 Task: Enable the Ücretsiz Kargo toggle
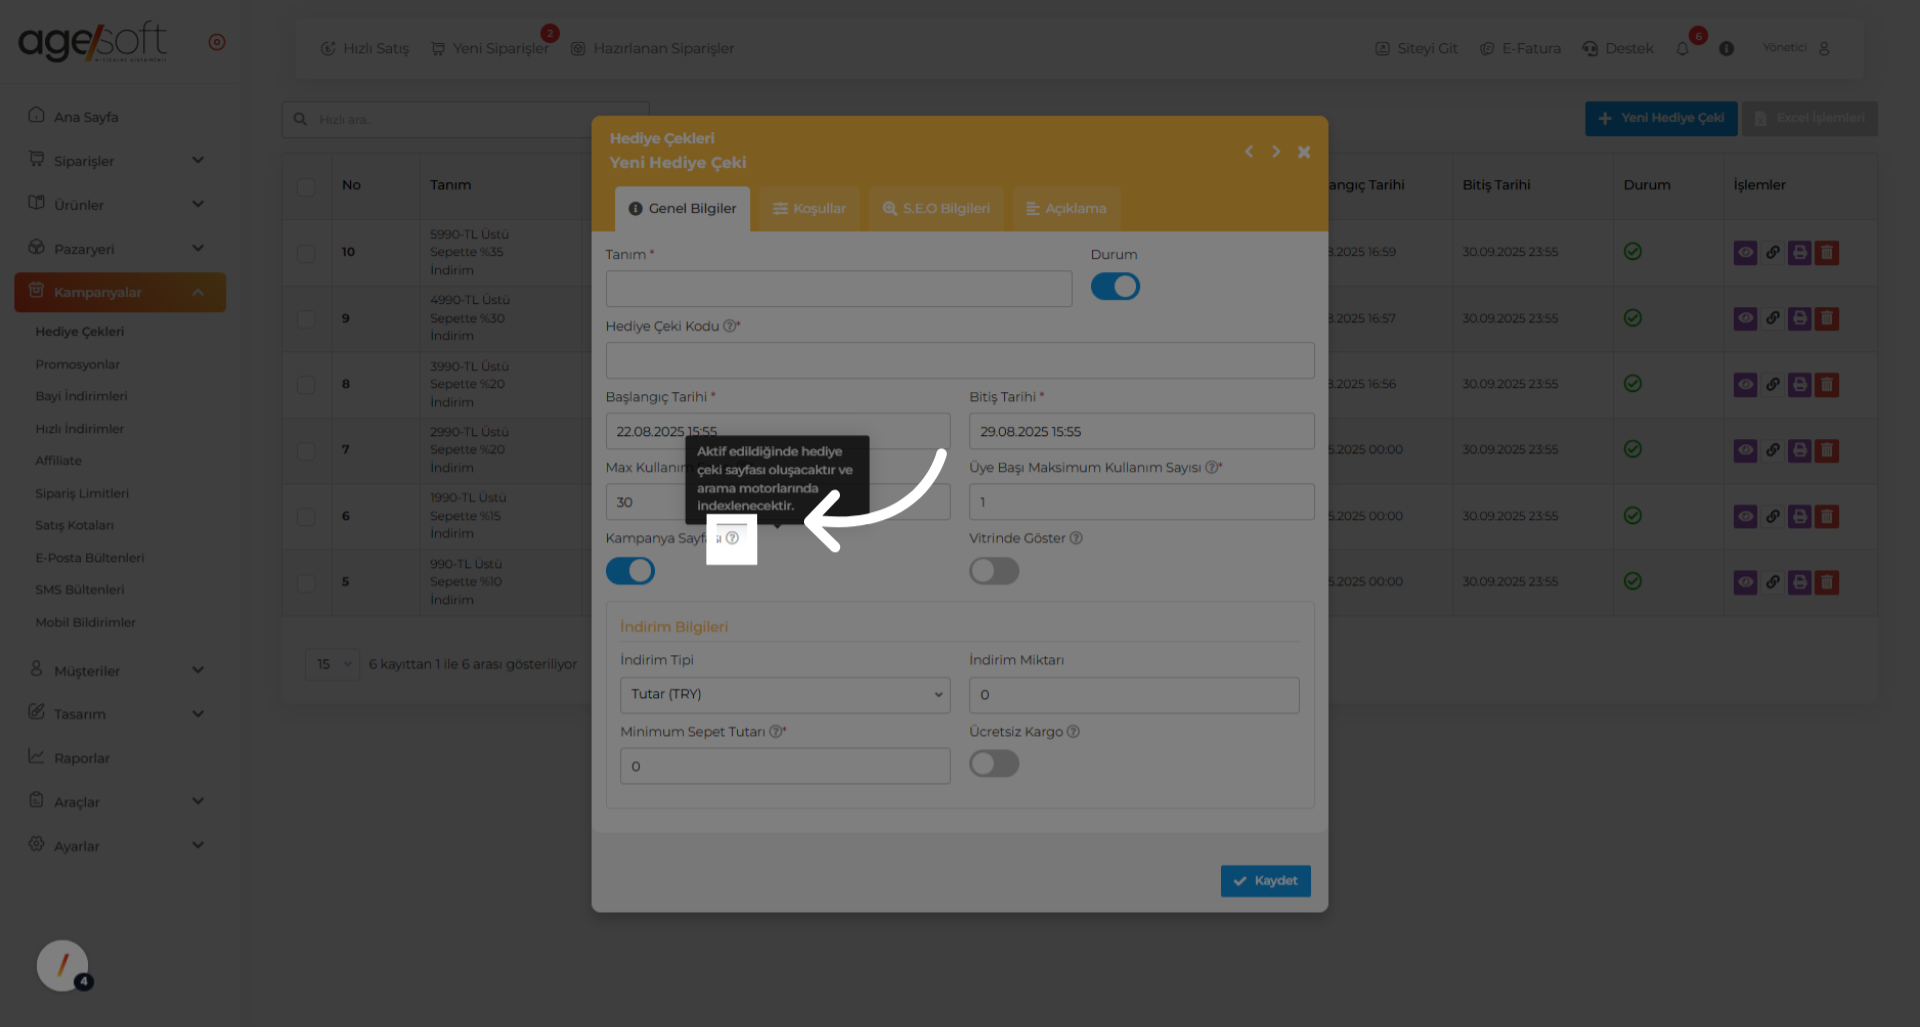(x=994, y=764)
